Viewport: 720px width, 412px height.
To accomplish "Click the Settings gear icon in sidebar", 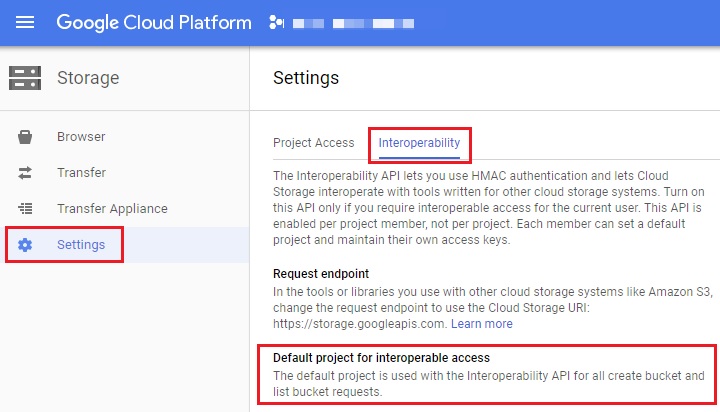I will 26,245.
